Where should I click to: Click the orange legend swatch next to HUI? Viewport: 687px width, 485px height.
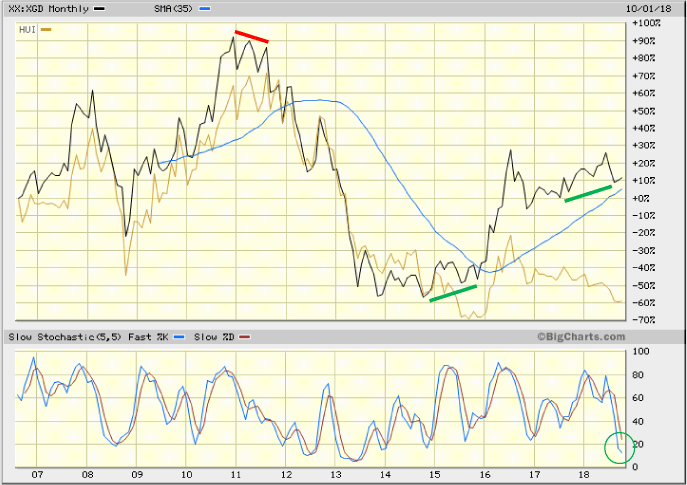(46, 30)
